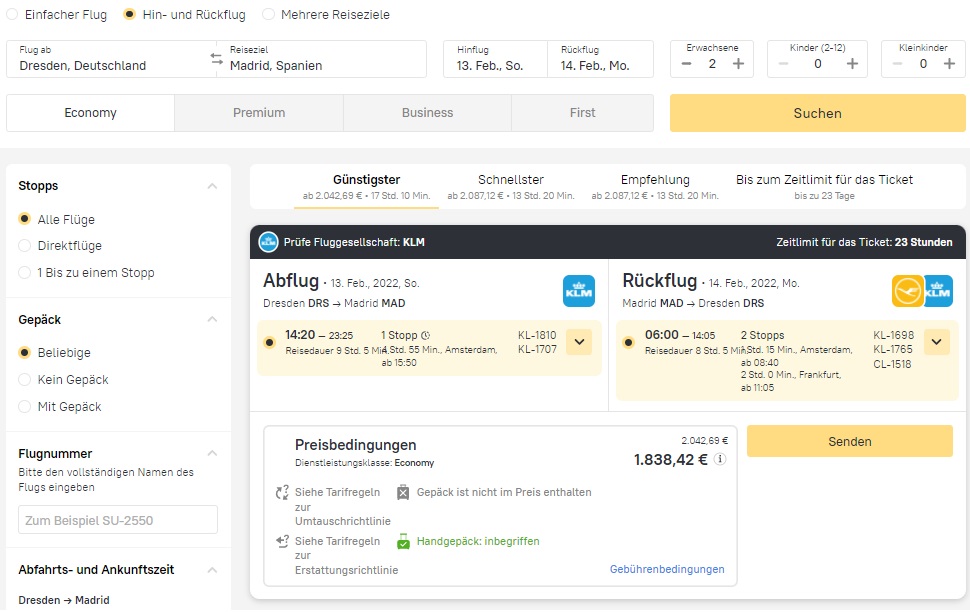Collapse the Stopps filter section
Viewport: 970px width, 612px height.
[x=212, y=186]
